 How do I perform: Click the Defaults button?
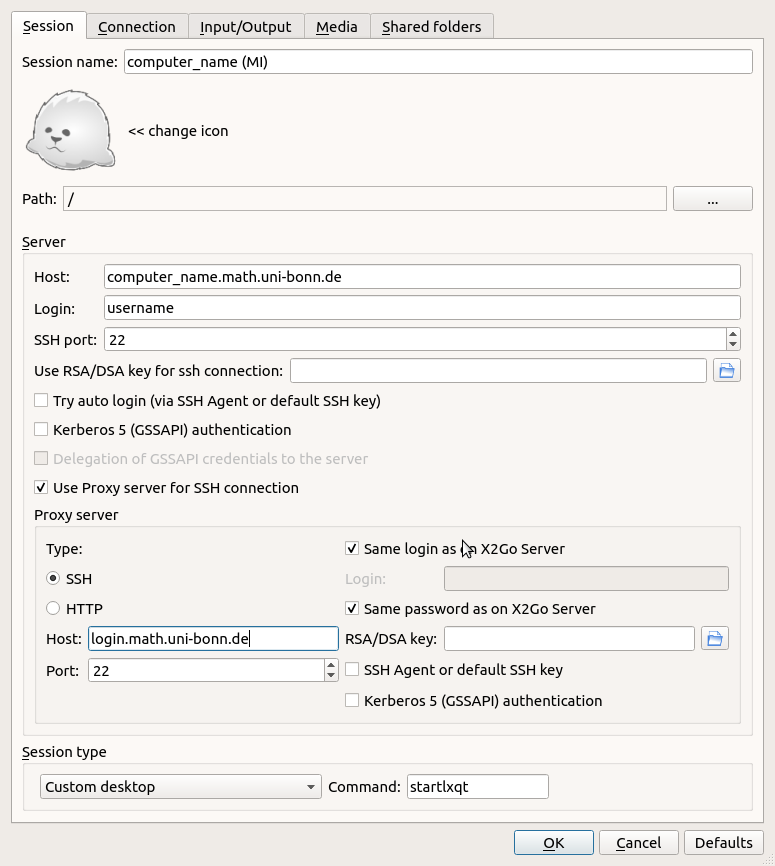coord(724,843)
